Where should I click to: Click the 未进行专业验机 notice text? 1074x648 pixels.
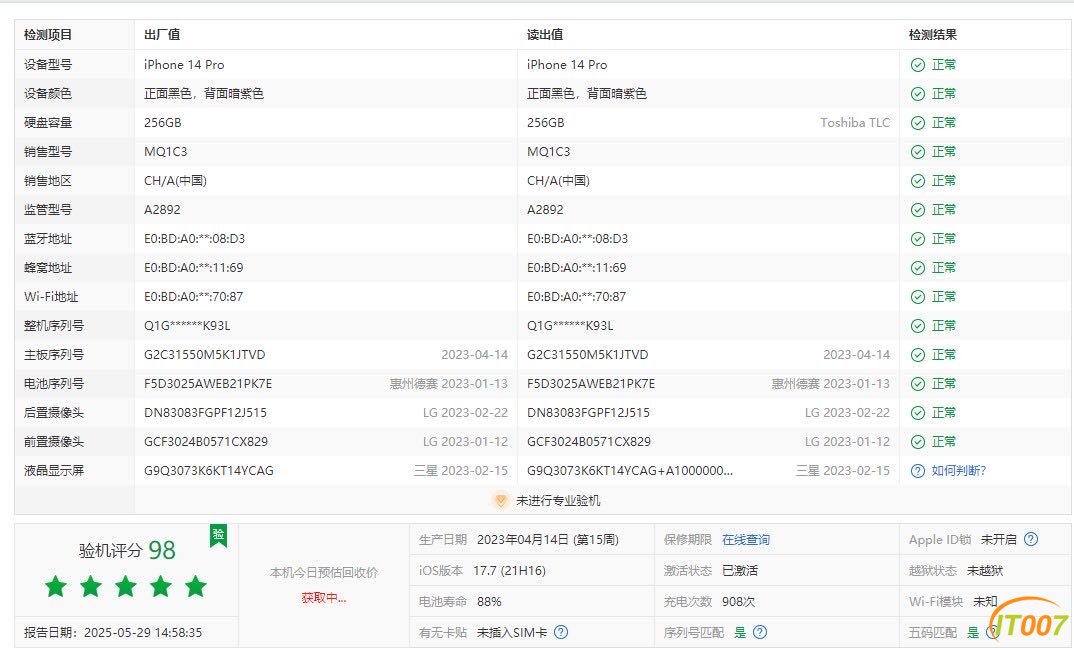[x=558, y=501]
